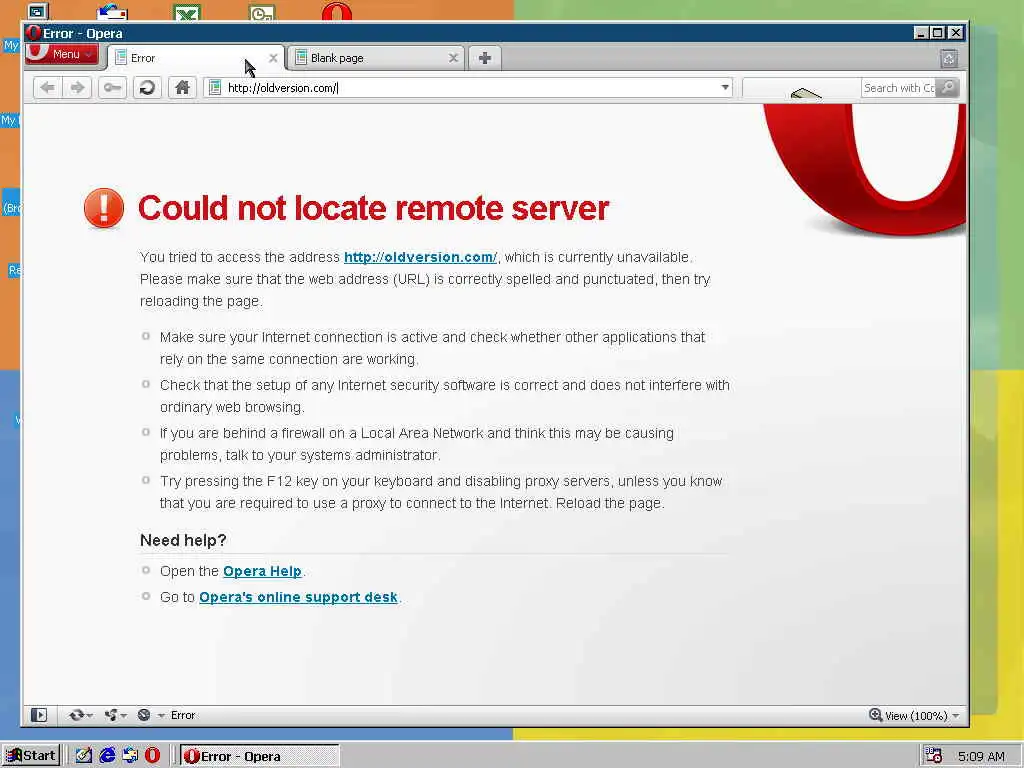Open the Windows Start menu
Screen dimensions: 1024x768
(31, 756)
